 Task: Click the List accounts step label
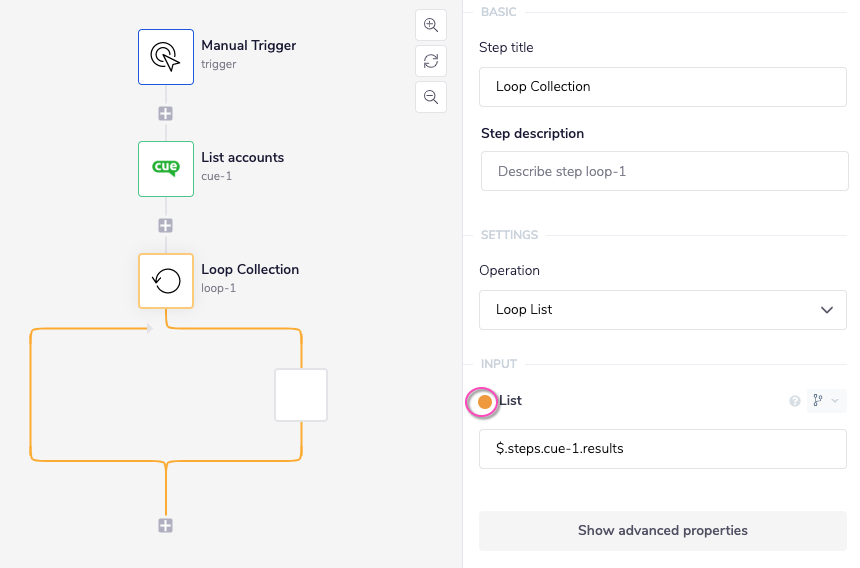click(242, 157)
